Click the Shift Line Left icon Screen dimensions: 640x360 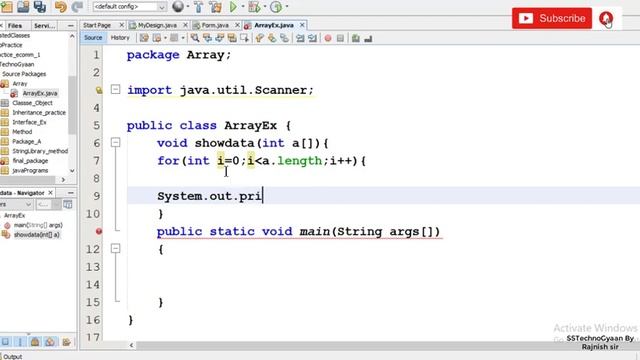300,38
